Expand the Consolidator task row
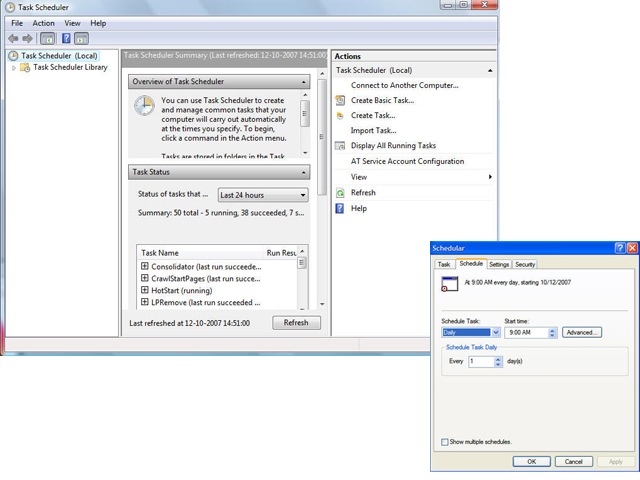The height and width of the screenshot is (480, 640). pos(144,266)
